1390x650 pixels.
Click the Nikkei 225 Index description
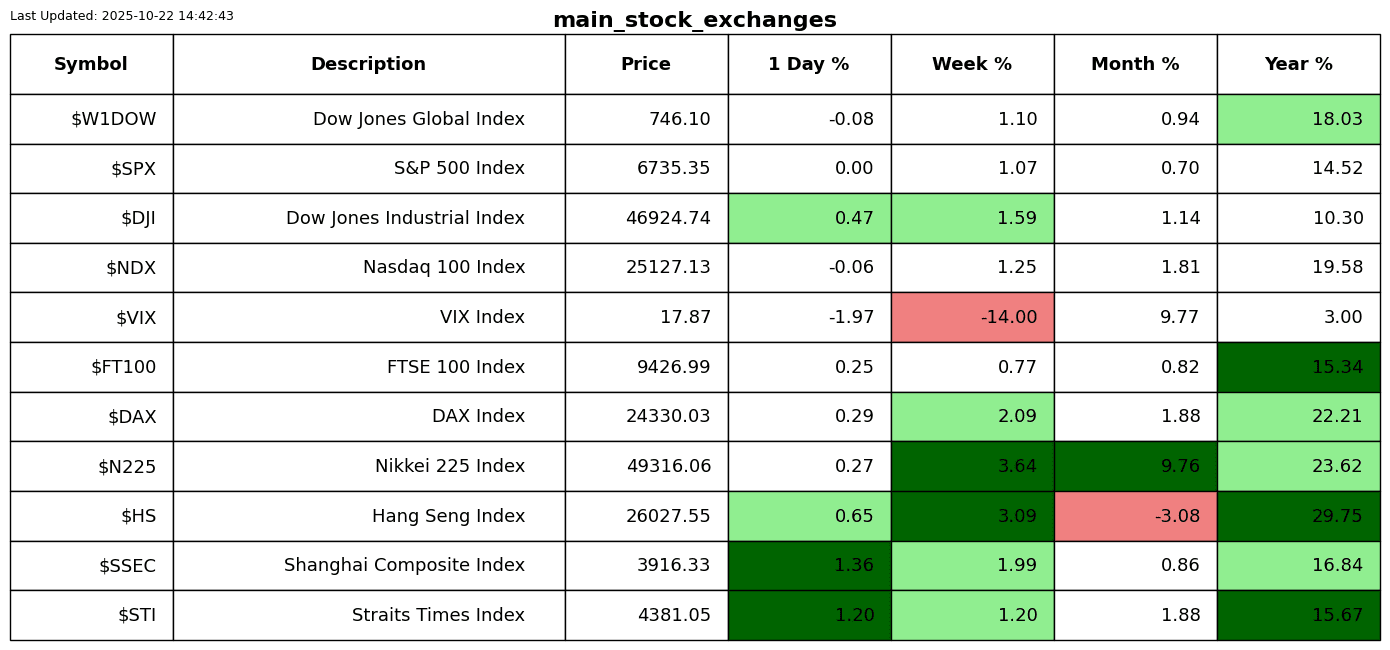point(449,467)
